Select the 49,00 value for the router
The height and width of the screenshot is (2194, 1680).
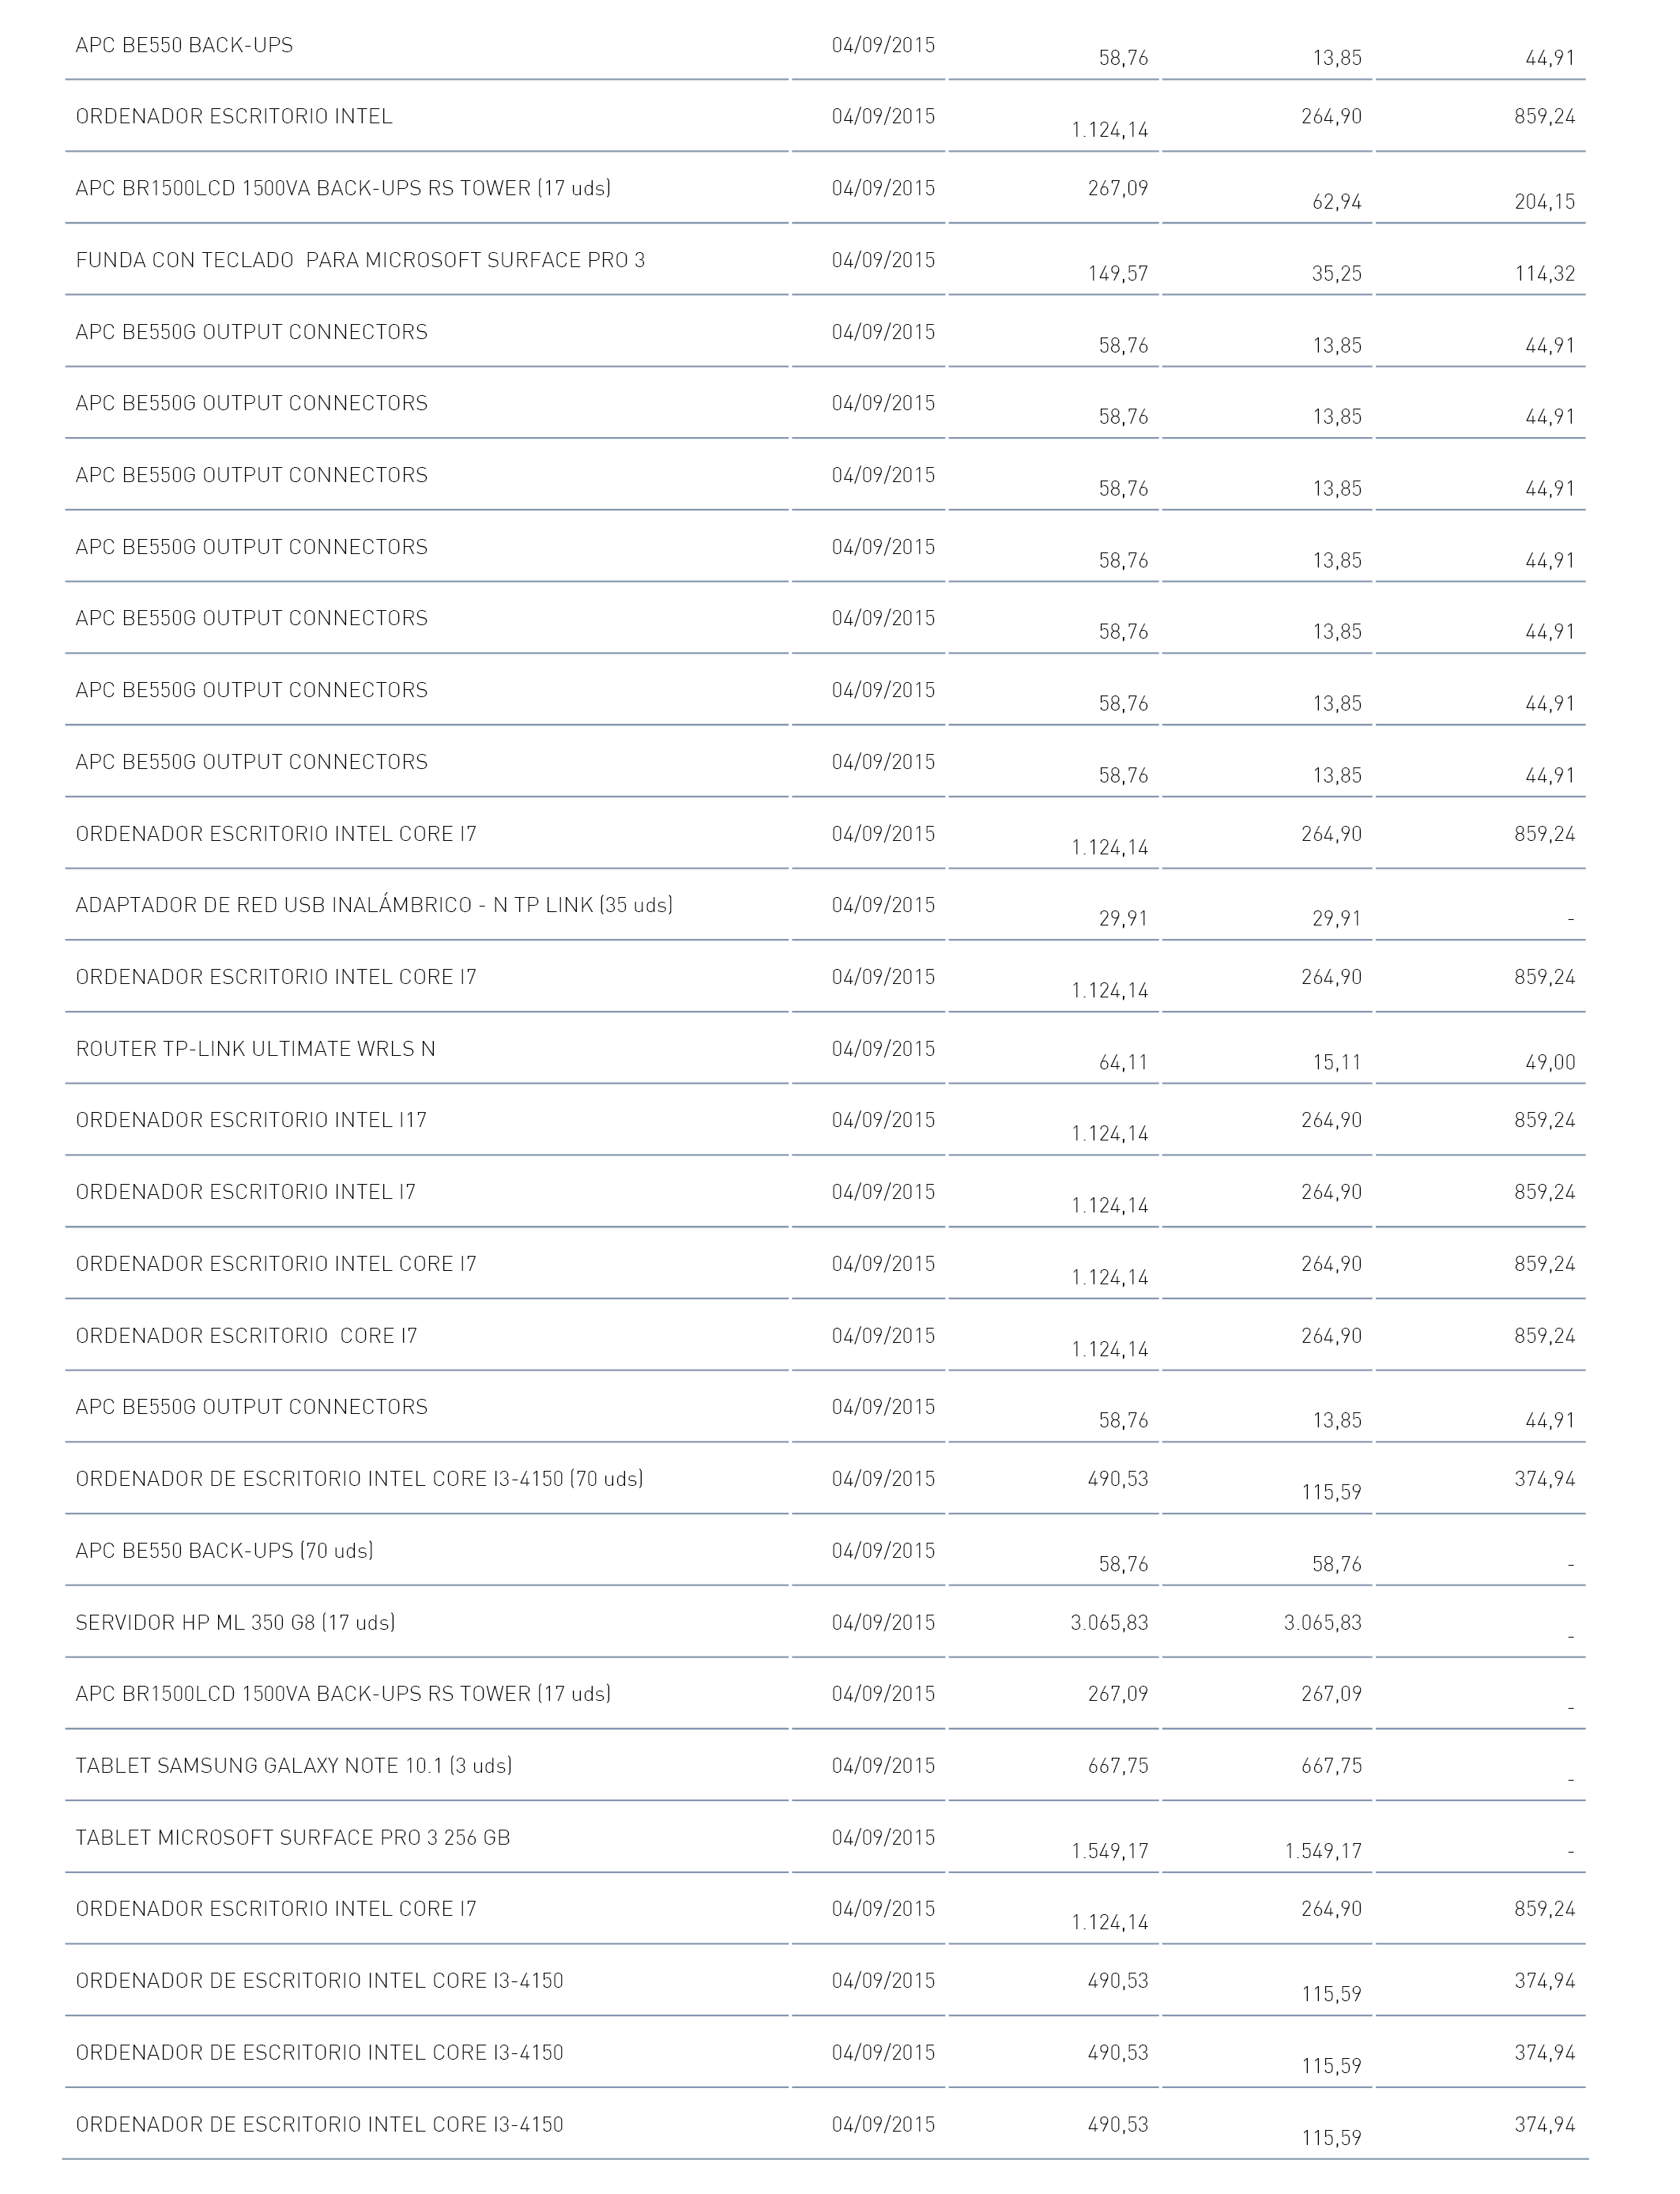pos(1550,1063)
